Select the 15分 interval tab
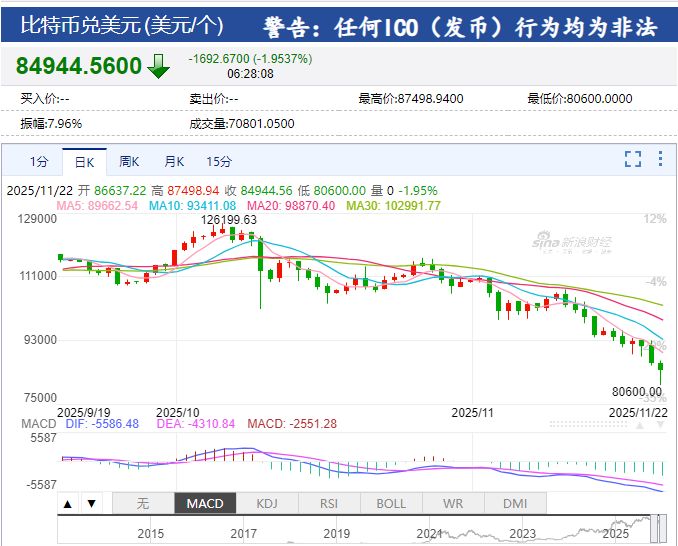 (x=219, y=161)
